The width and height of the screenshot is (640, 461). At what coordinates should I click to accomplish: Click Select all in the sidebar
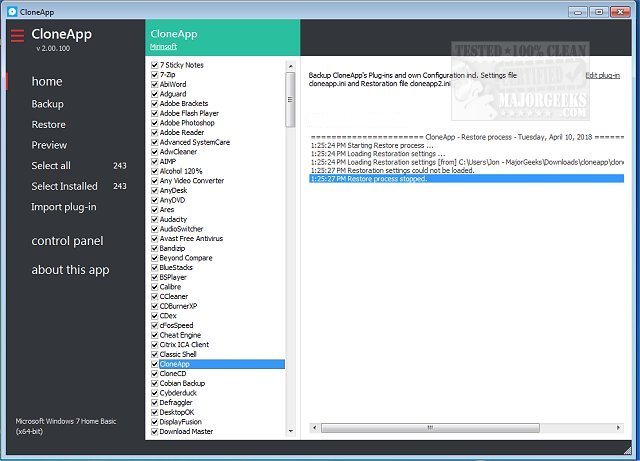click(x=51, y=166)
